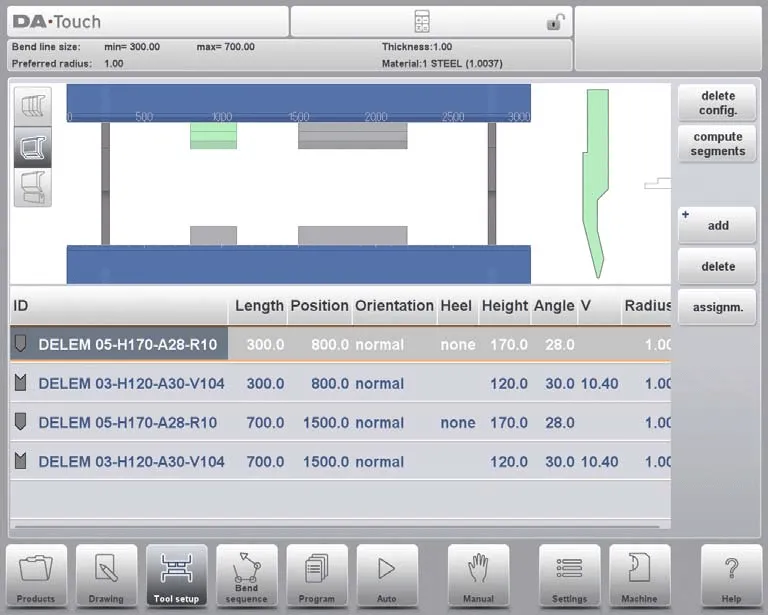Select the Tool setup tab
The width and height of the screenshot is (768, 615).
176,575
